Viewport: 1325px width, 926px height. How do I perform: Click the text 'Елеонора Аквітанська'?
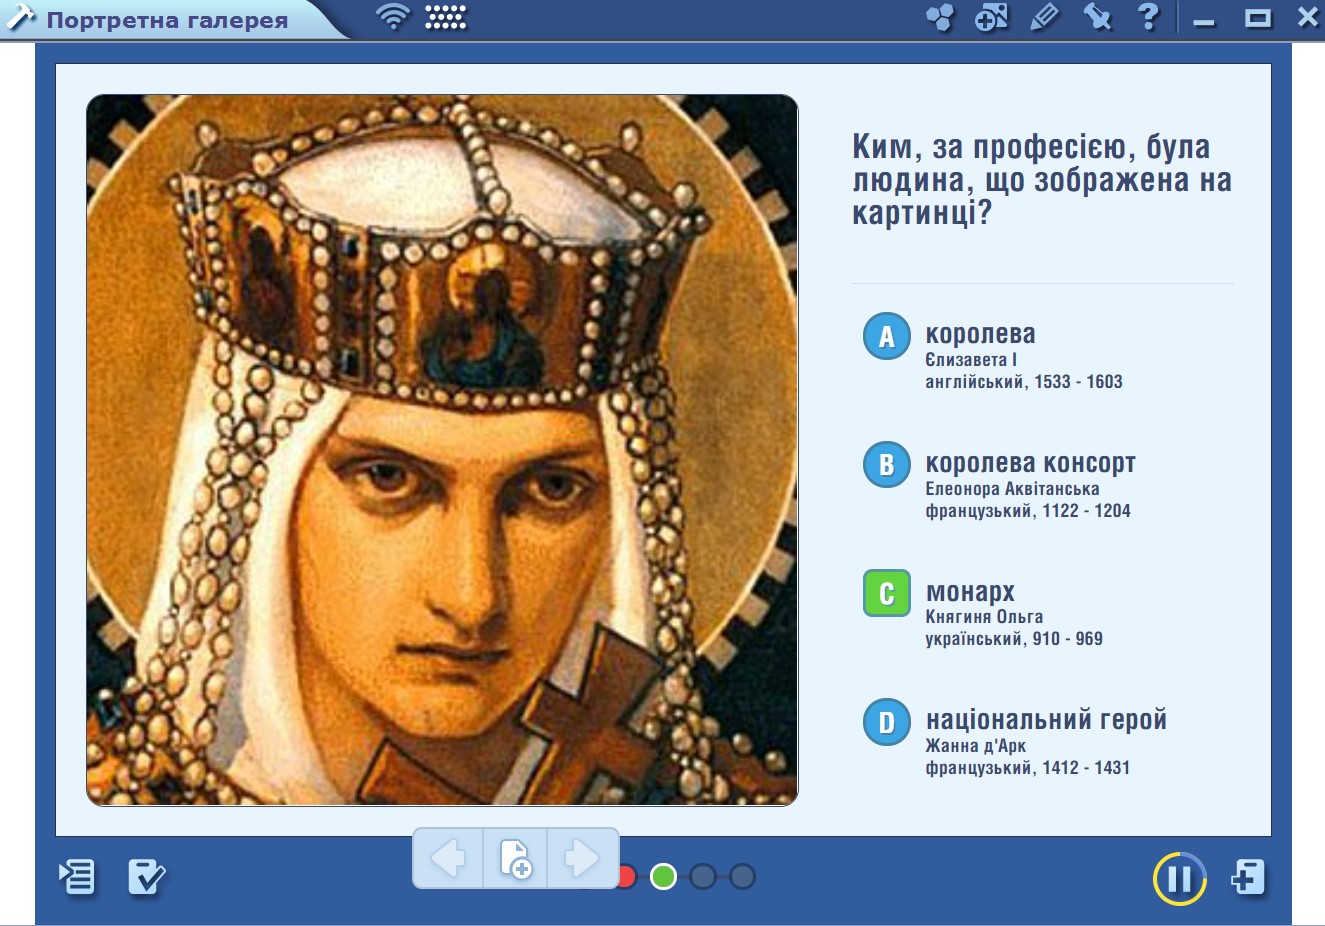pos(1012,489)
